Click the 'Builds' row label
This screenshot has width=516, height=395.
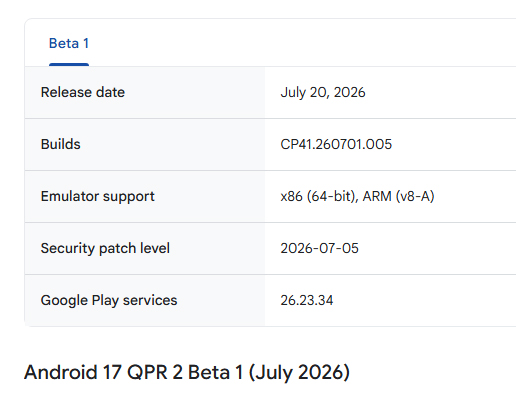61,144
